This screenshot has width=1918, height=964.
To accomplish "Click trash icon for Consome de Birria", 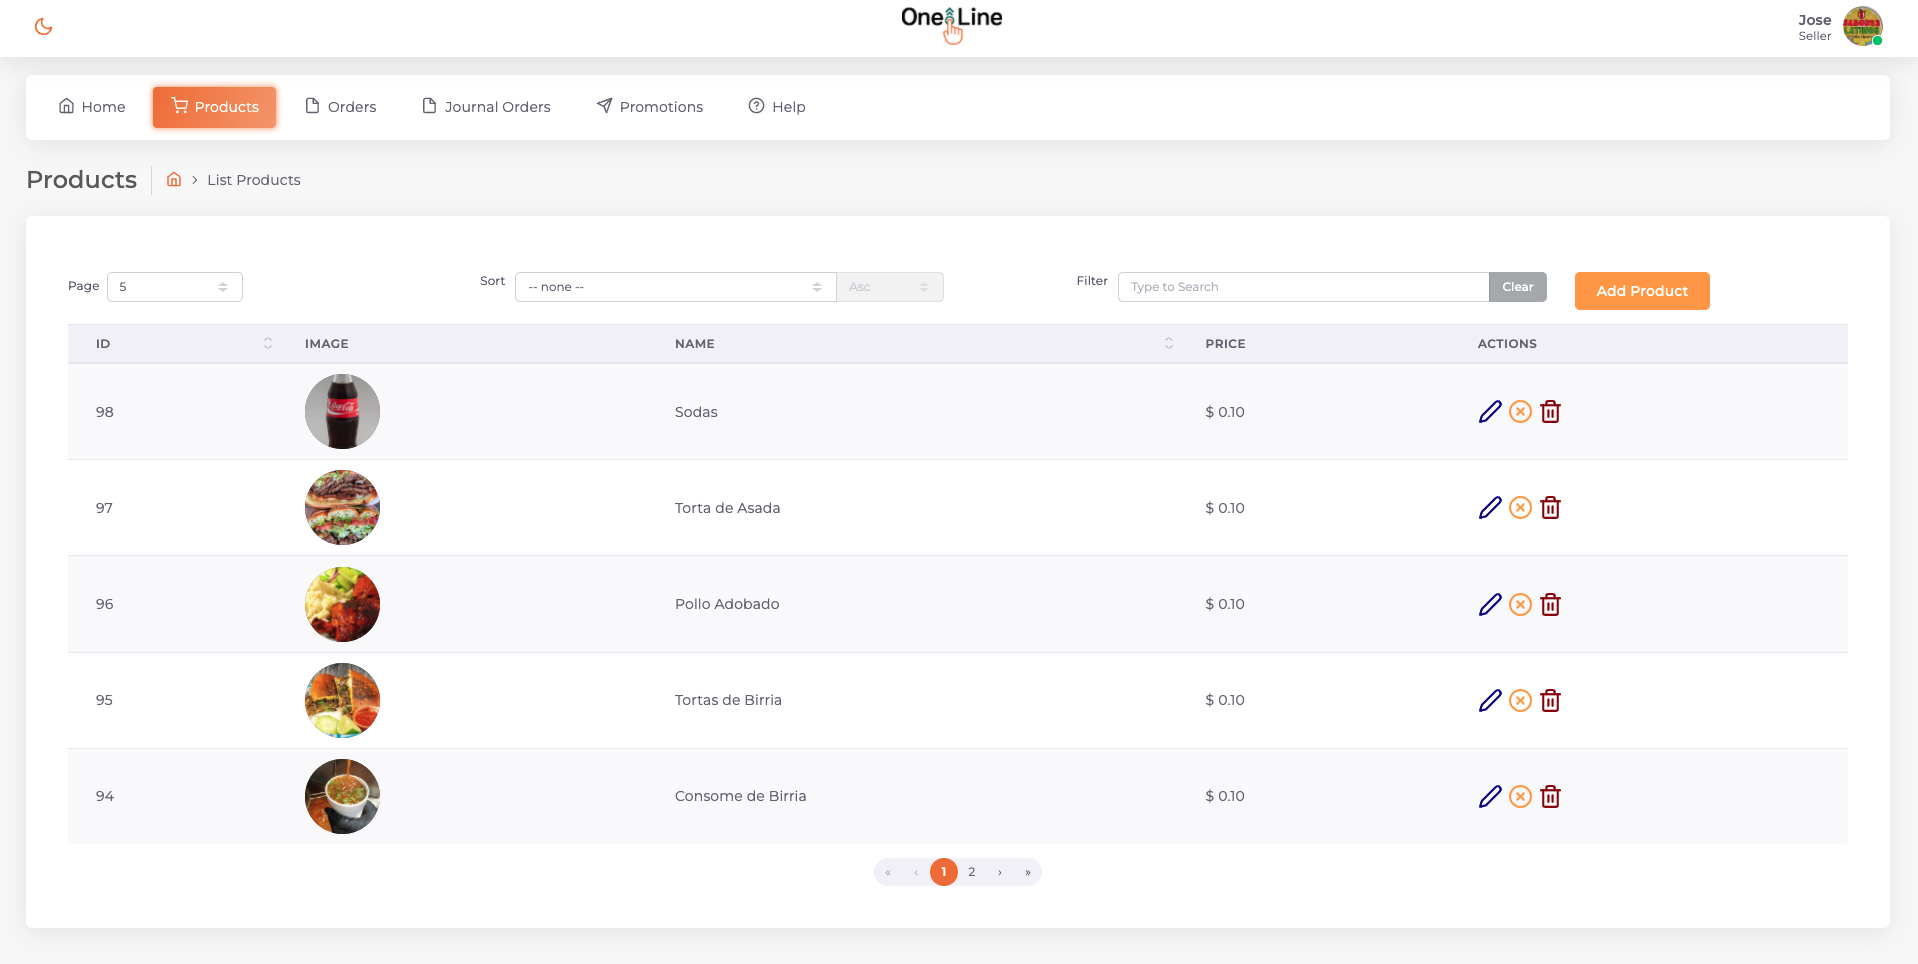I will 1550,797.
